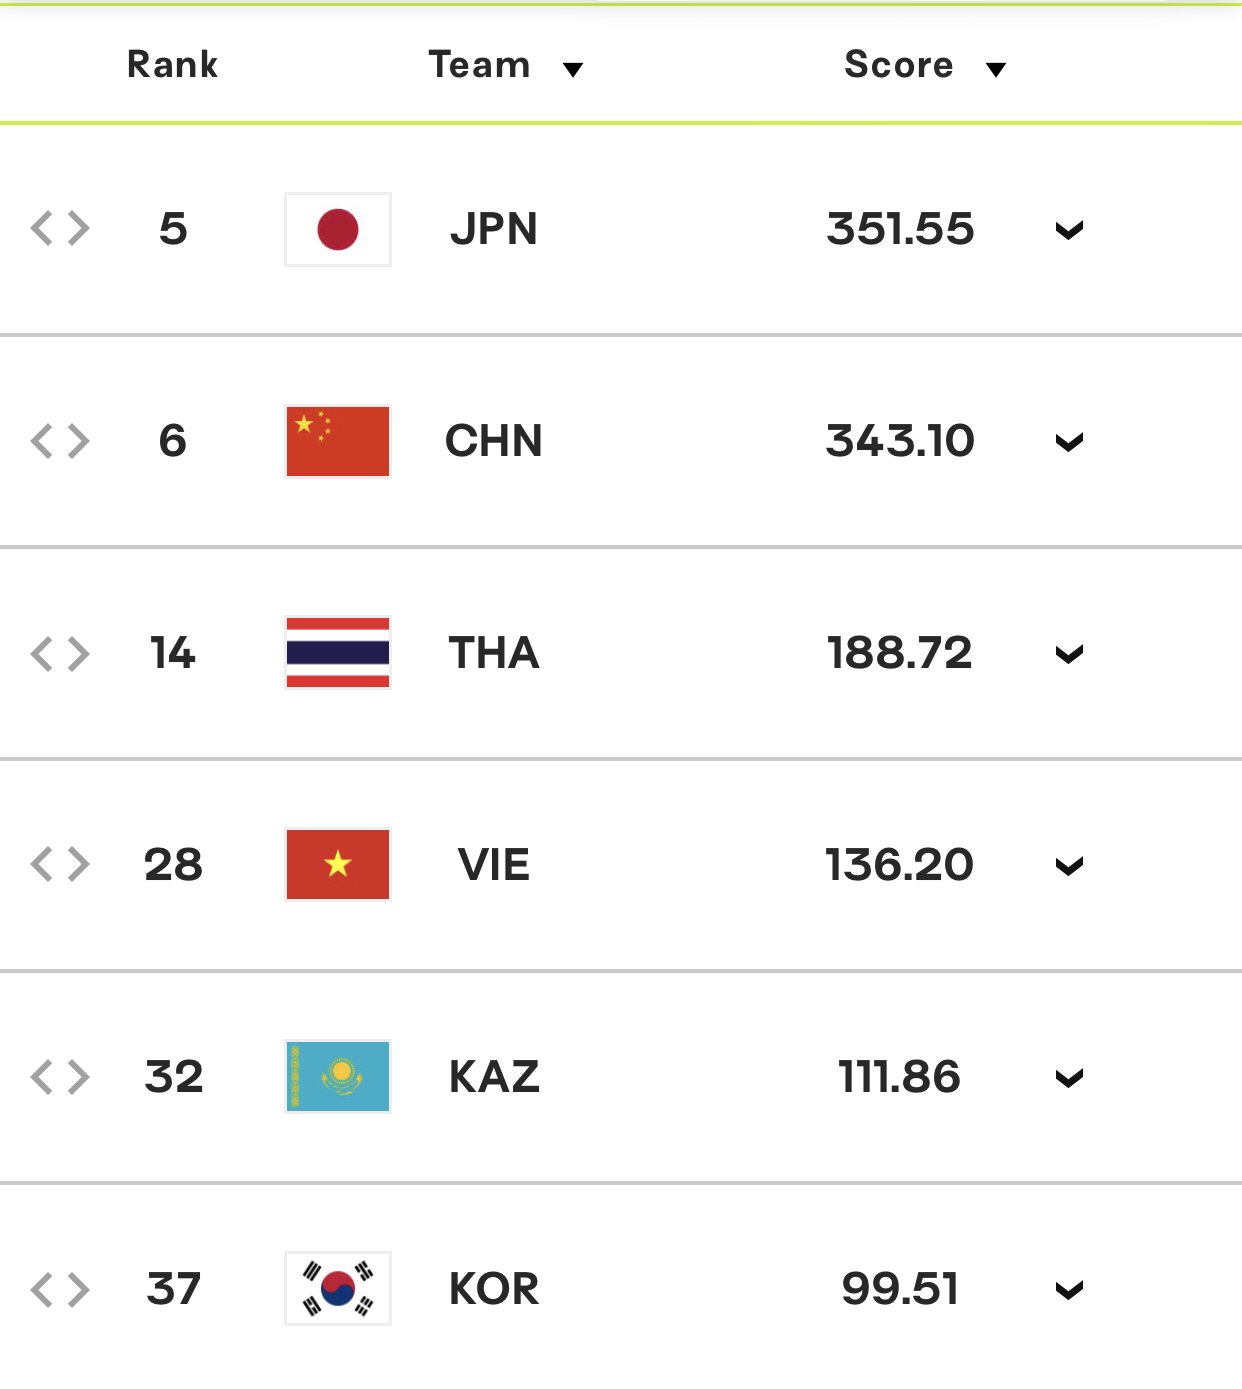Select the Team column header label
The image size is (1242, 1389).
pyautogui.click(x=479, y=65)
